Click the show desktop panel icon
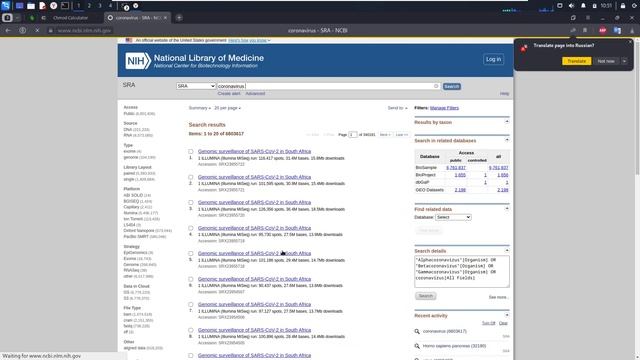The image size is (640, 360). [x=19, y=6]
